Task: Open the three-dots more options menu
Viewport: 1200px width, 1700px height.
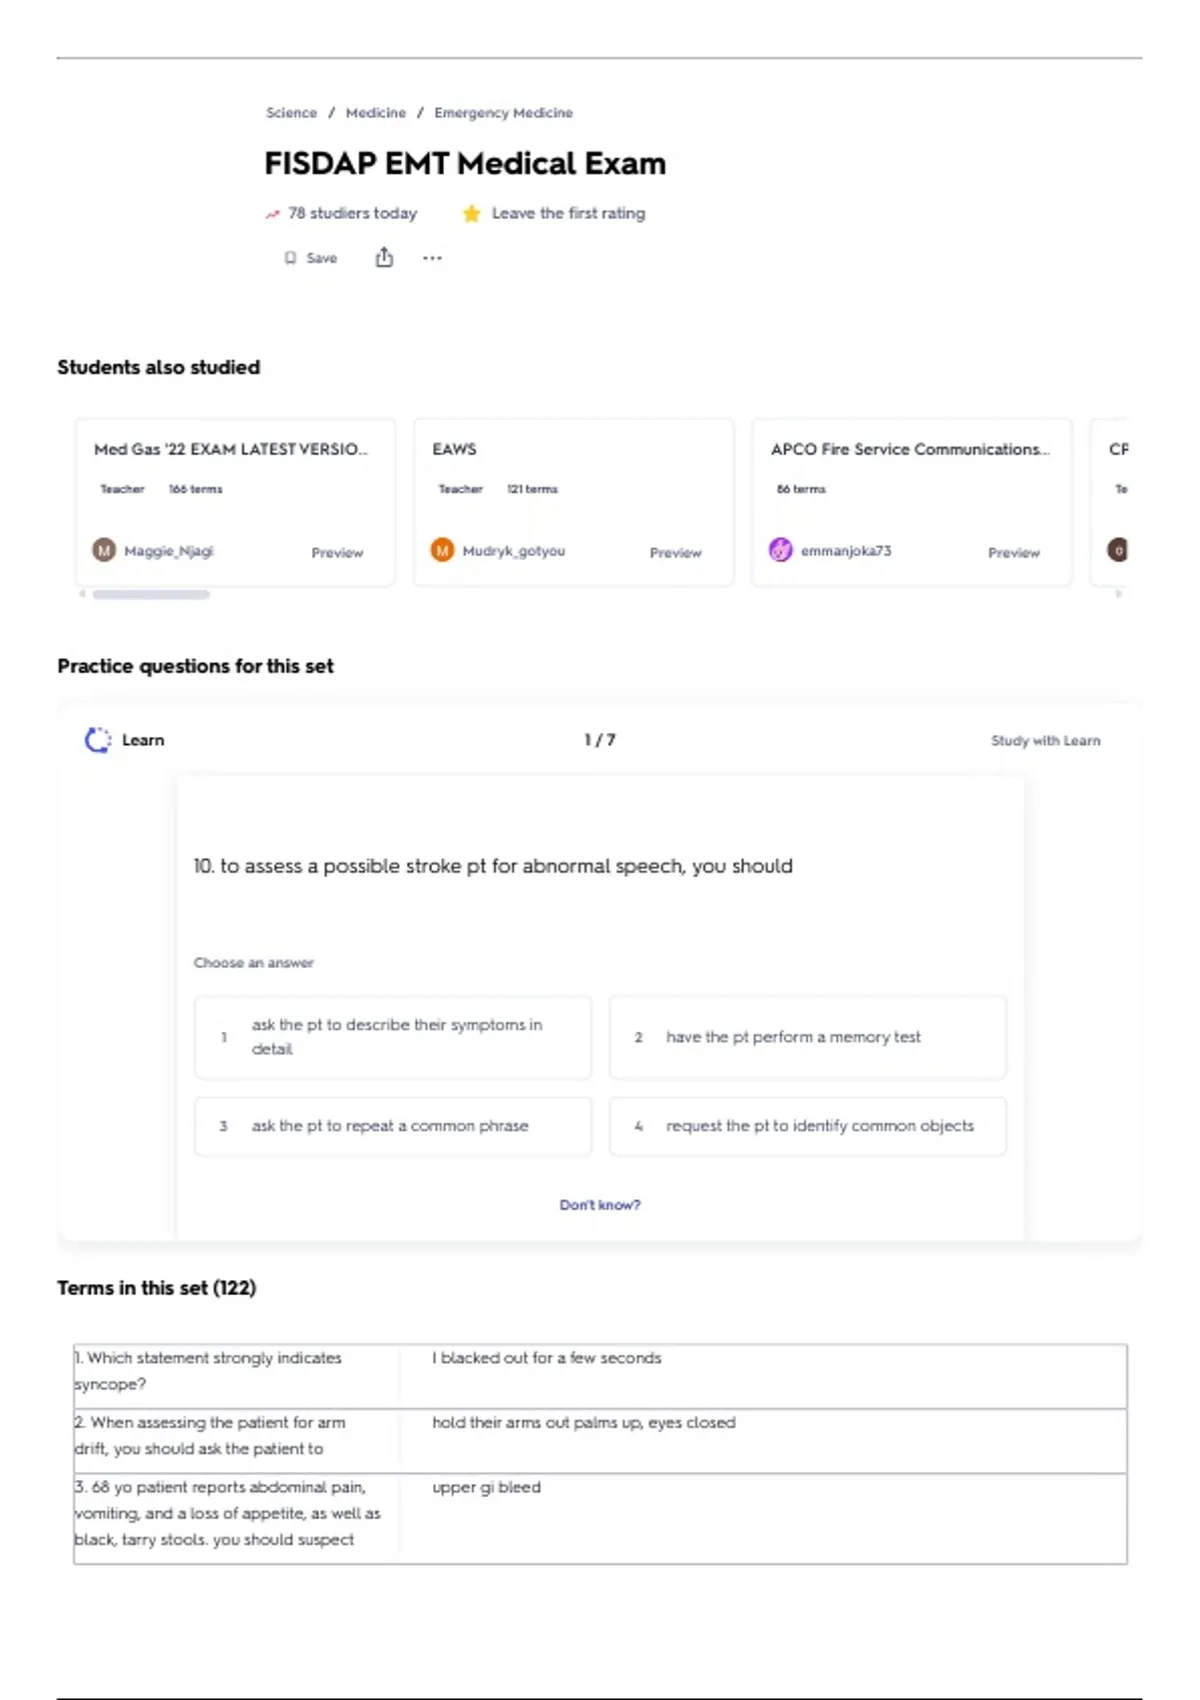Action: click(x=432, y=258)
